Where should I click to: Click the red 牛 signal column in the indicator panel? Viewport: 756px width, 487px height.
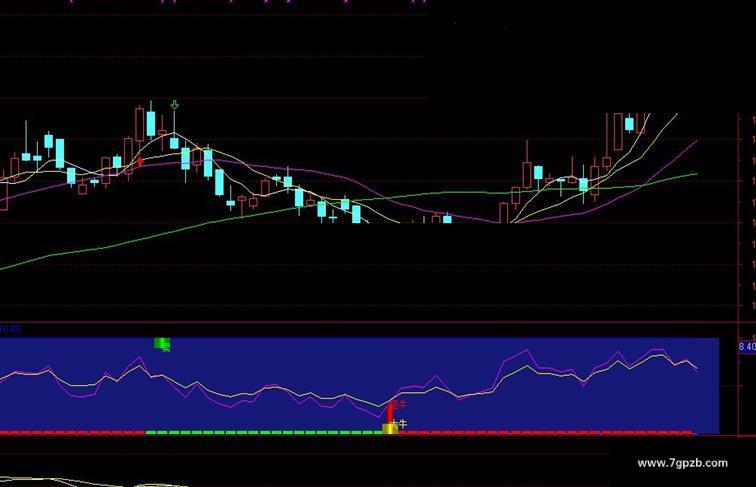(391, 413)
